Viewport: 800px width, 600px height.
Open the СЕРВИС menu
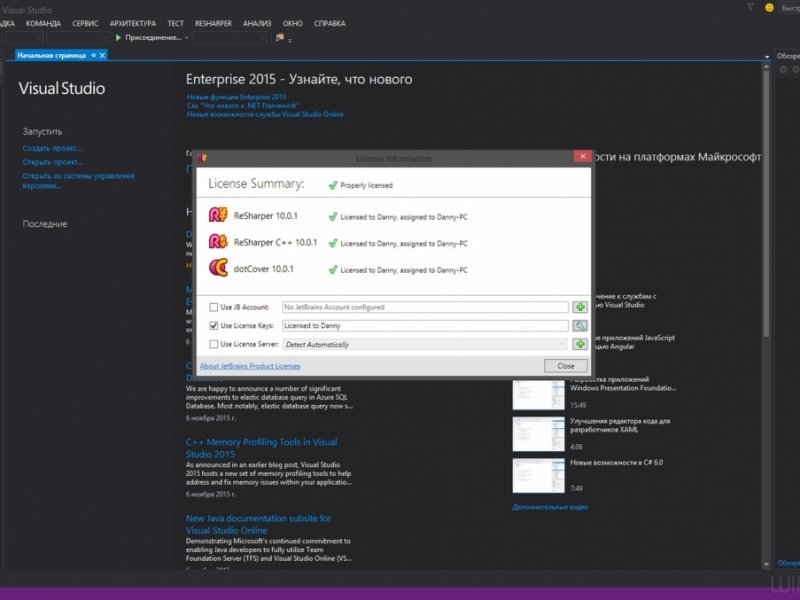[x=85, y=23]
